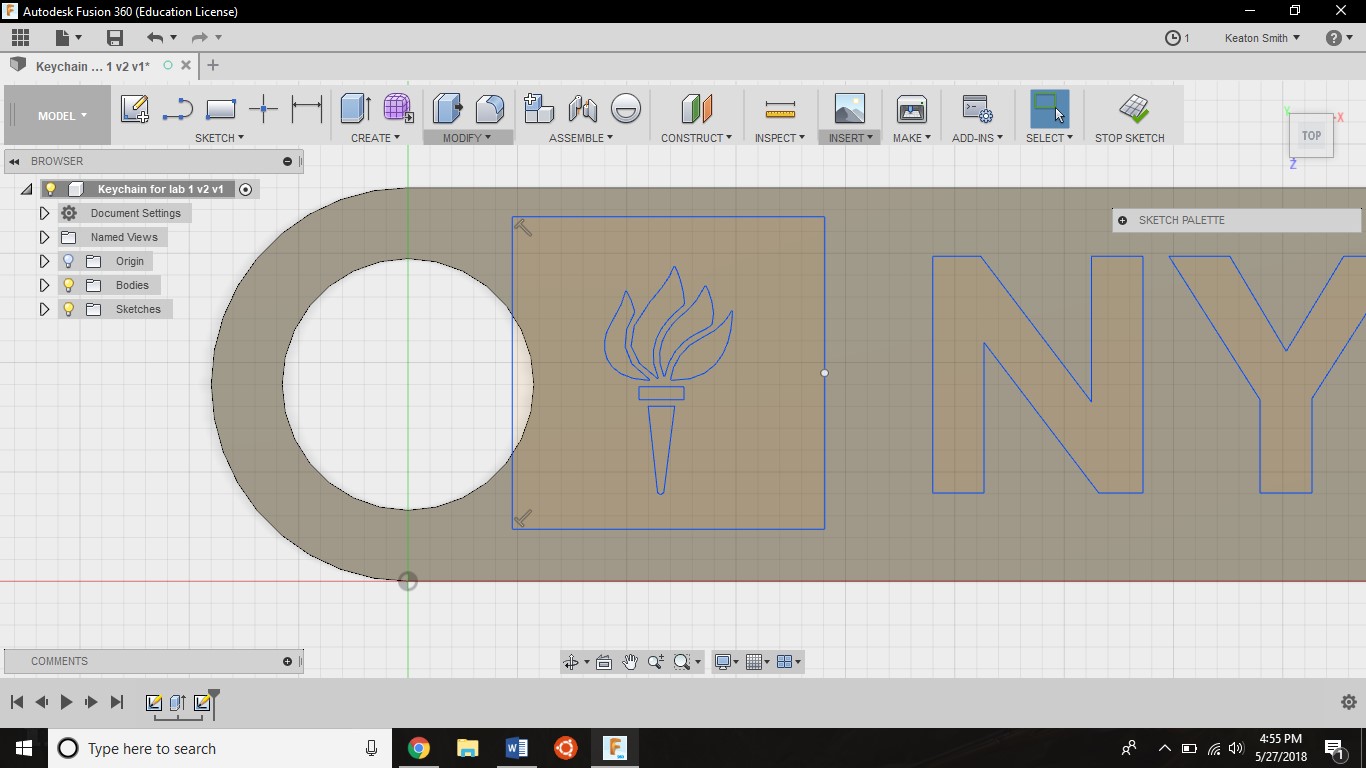
Task: Click the Scripts and Add-Ins icon
Action: click(x=977, y=108)
